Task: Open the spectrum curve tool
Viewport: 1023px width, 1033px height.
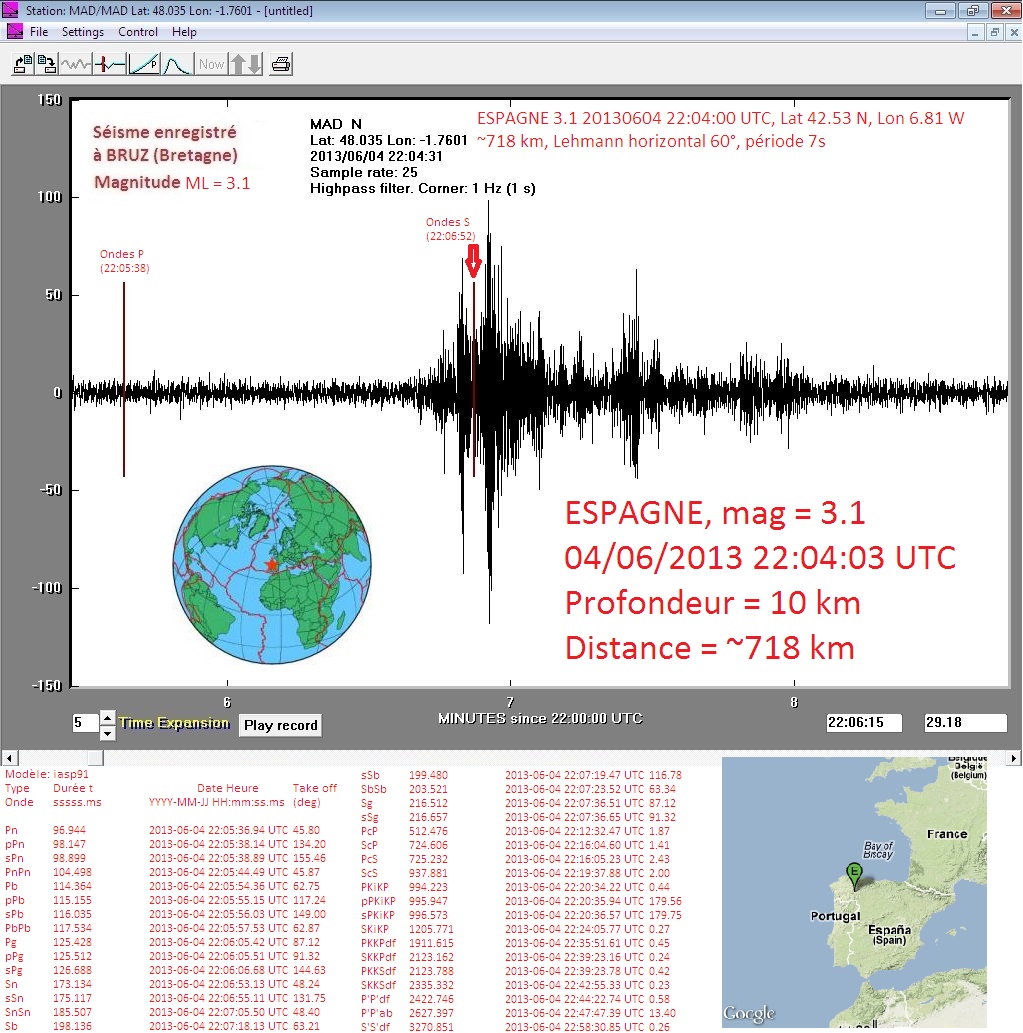Action: (x=177, y=65)
